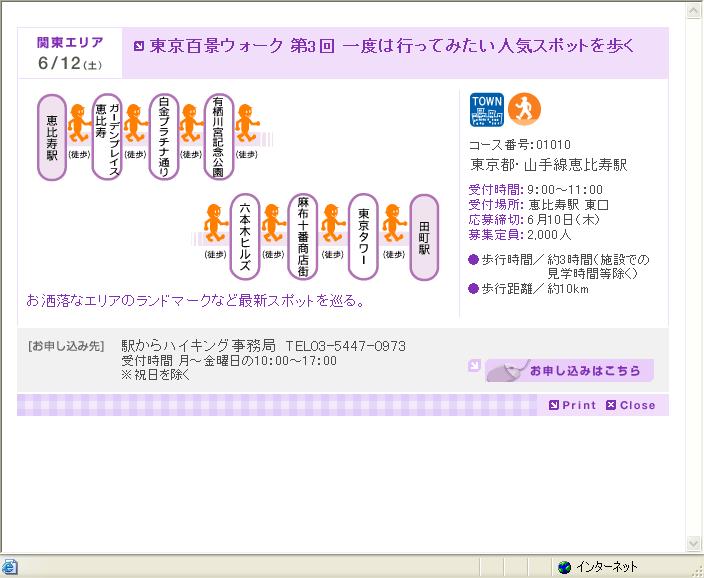Click the orange walking course icon
This screenshot has height=578, width=704.
524,109
